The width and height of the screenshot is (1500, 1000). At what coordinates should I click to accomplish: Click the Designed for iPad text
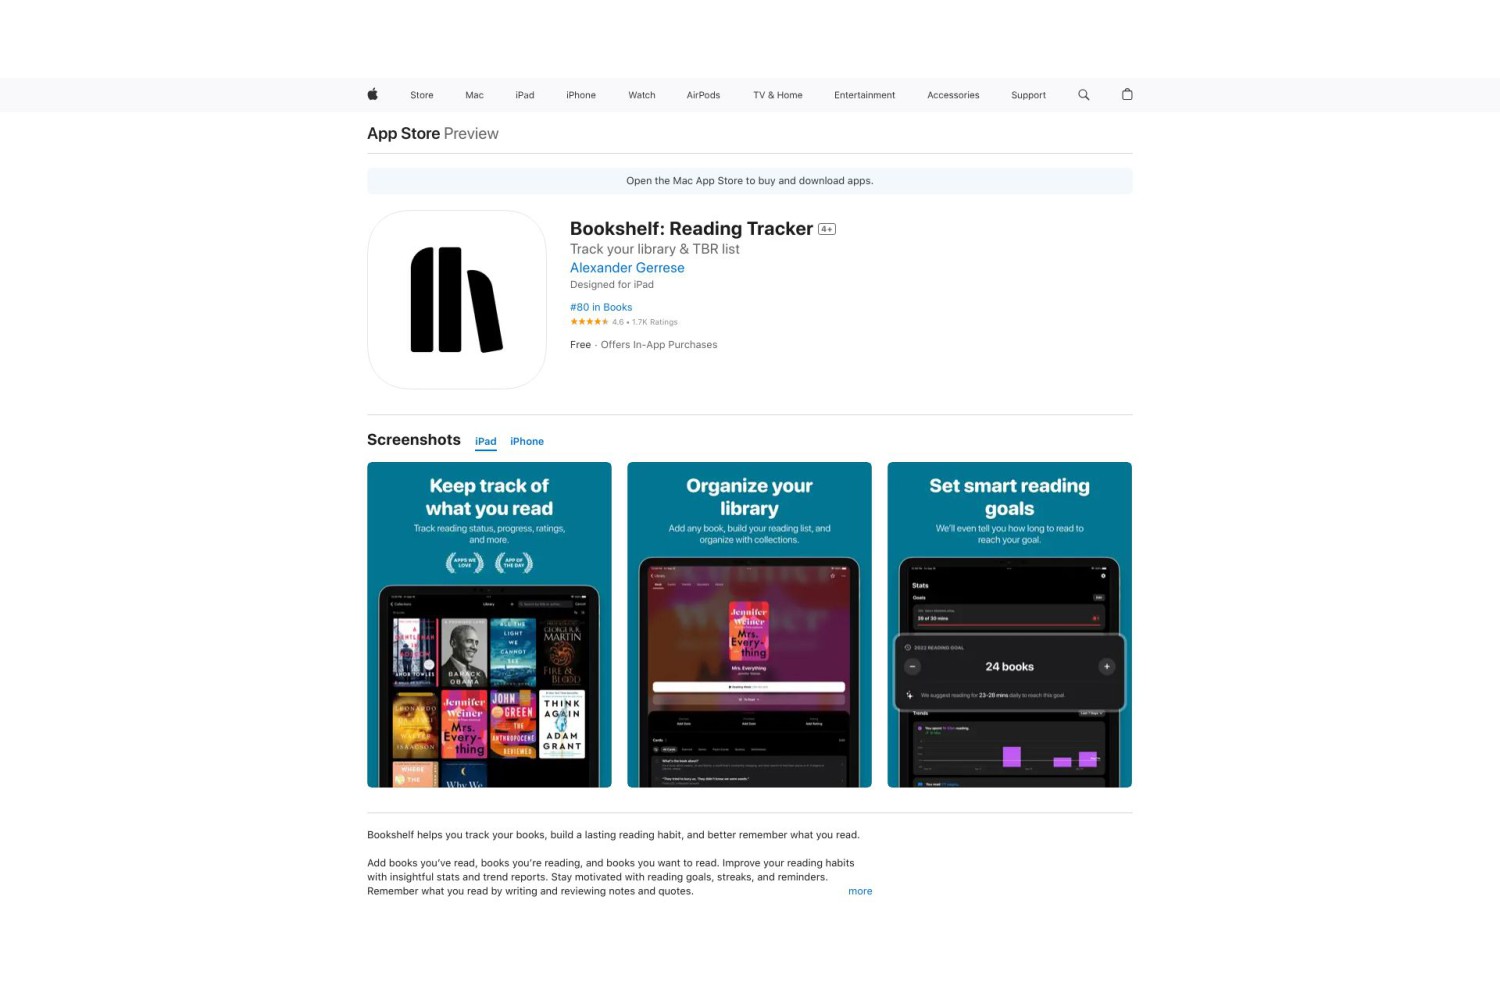[612, 285]
